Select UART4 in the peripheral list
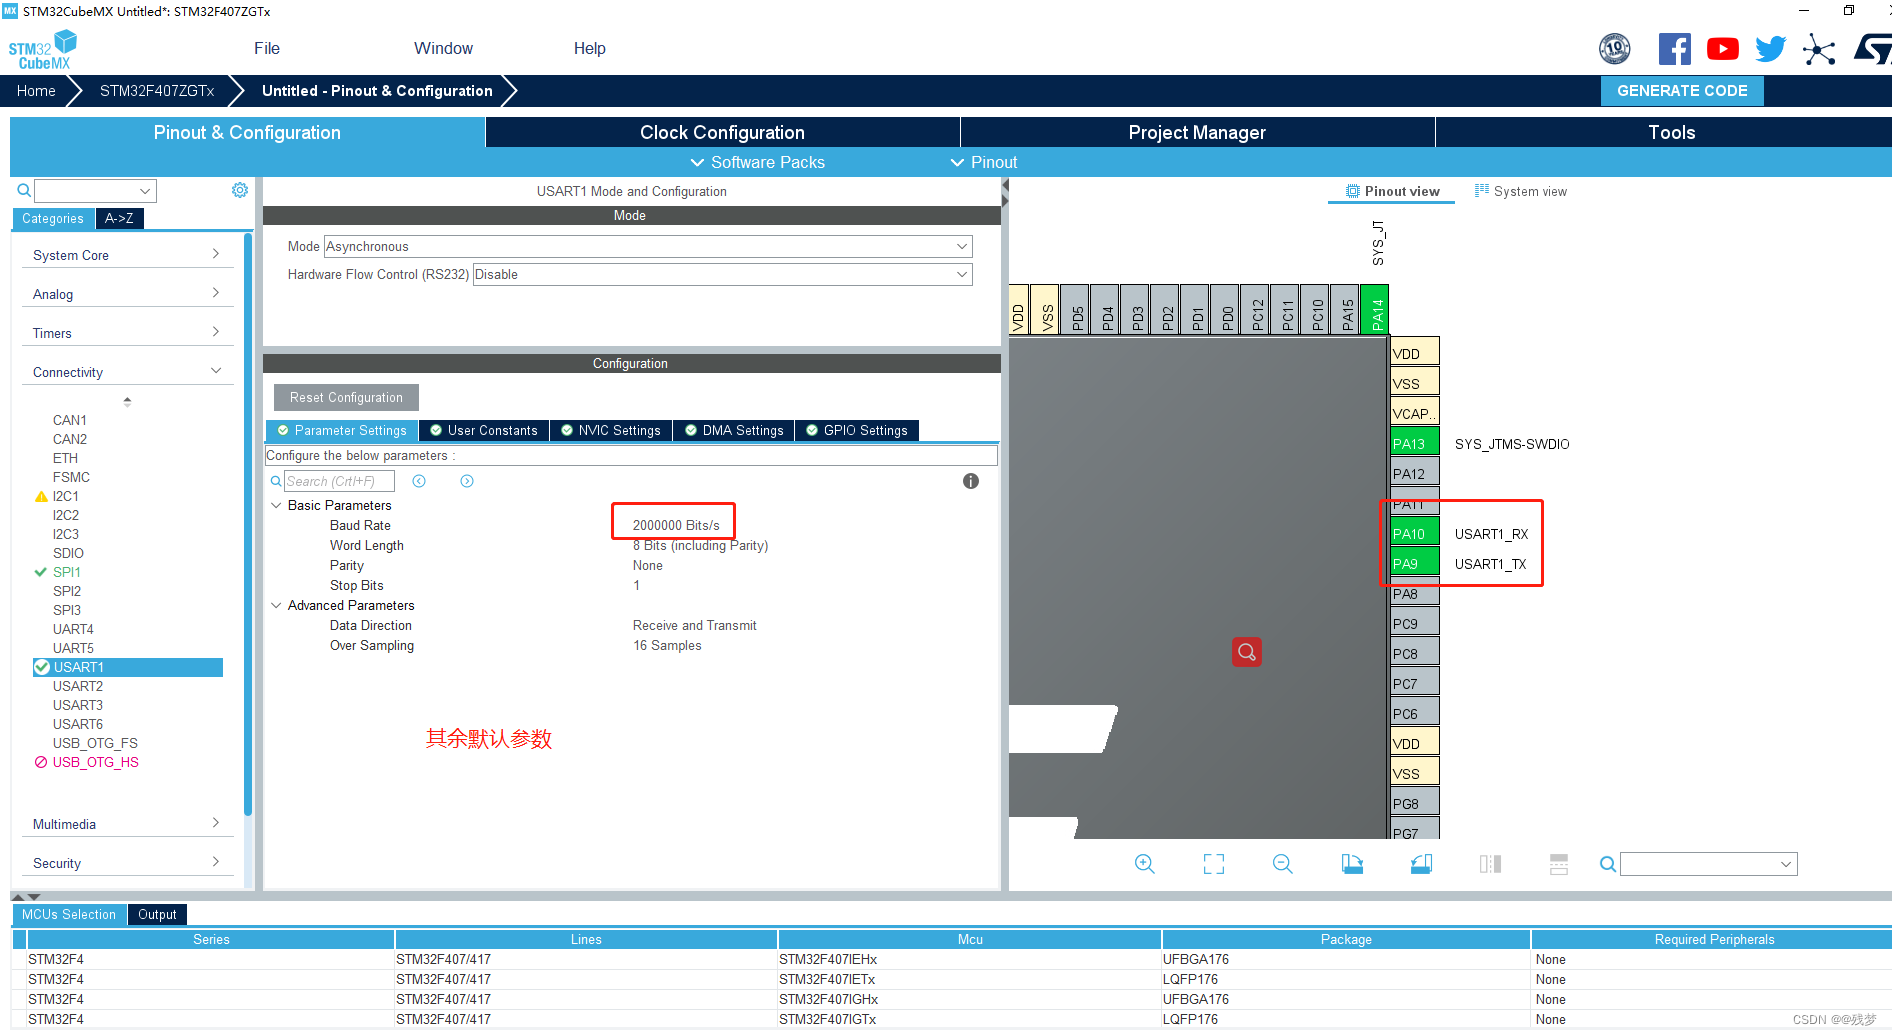Image resolution: width=1892 pixels, height=1035 pixels. (73, 629)
